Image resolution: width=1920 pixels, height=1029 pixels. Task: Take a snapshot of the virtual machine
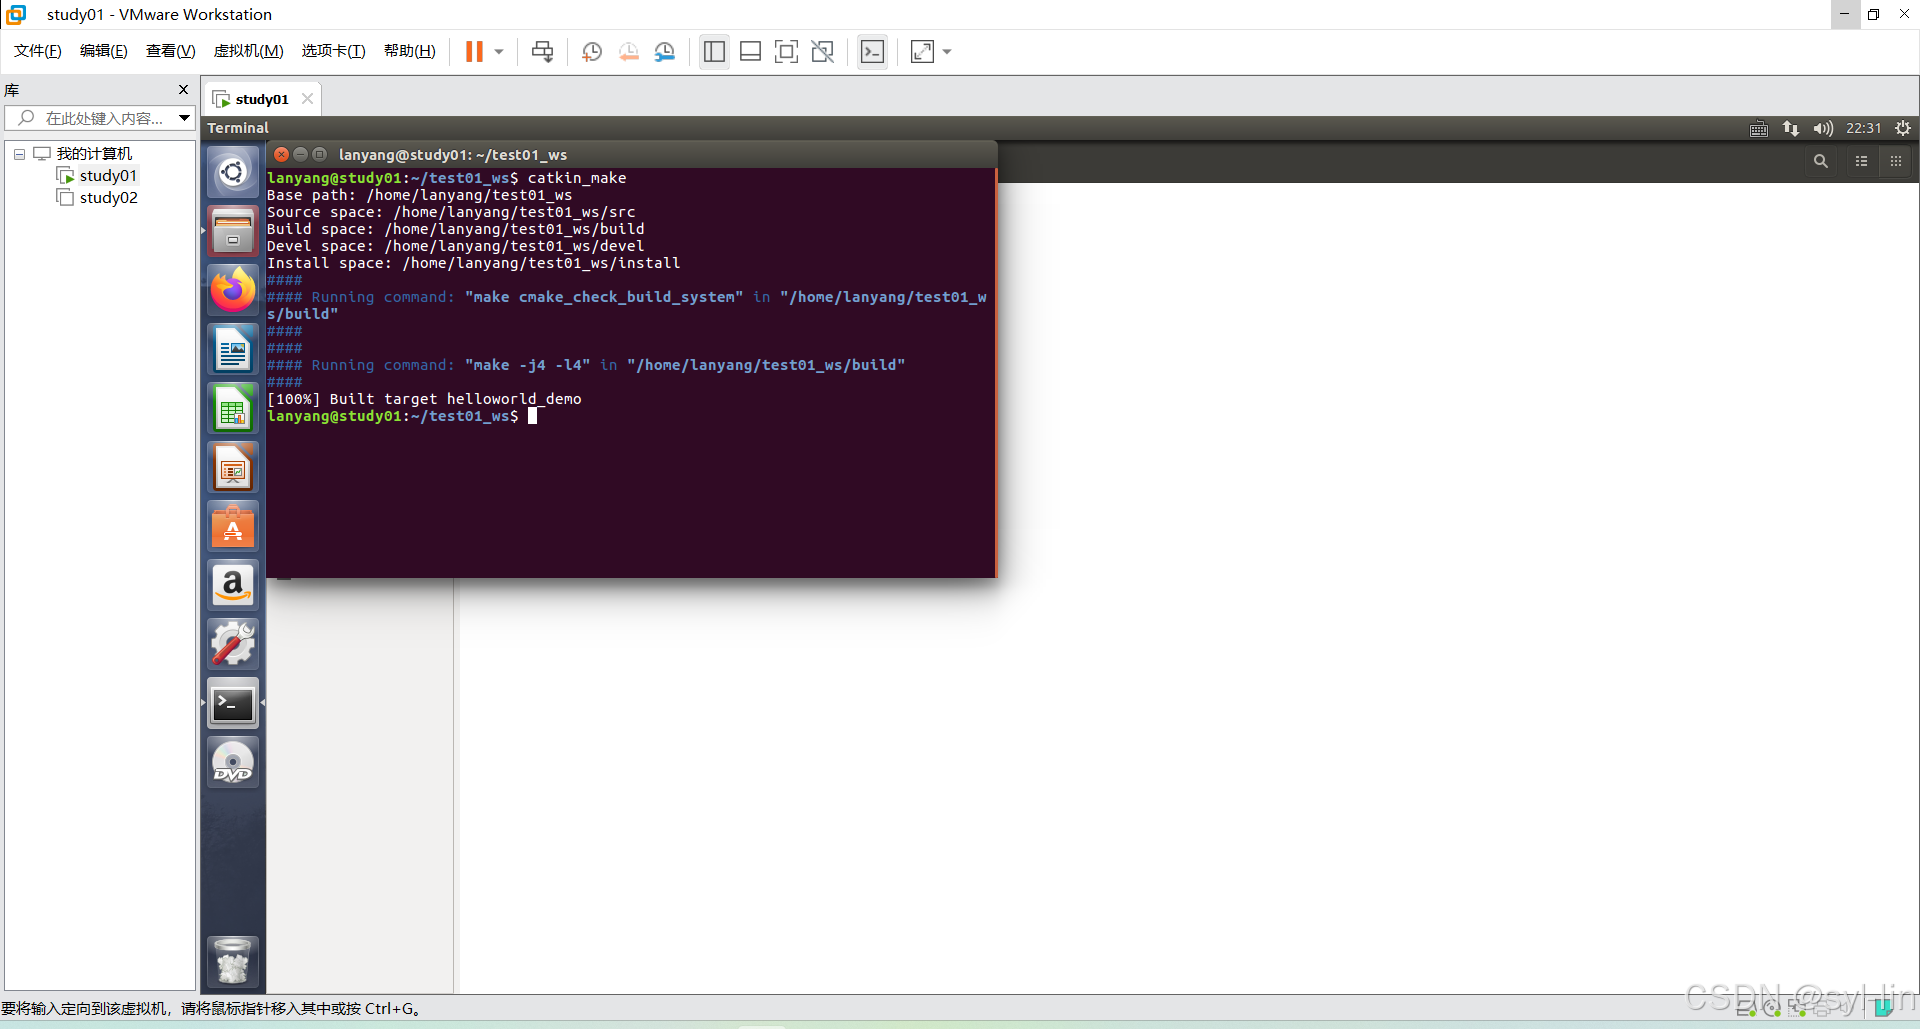[x=591, y=51]
